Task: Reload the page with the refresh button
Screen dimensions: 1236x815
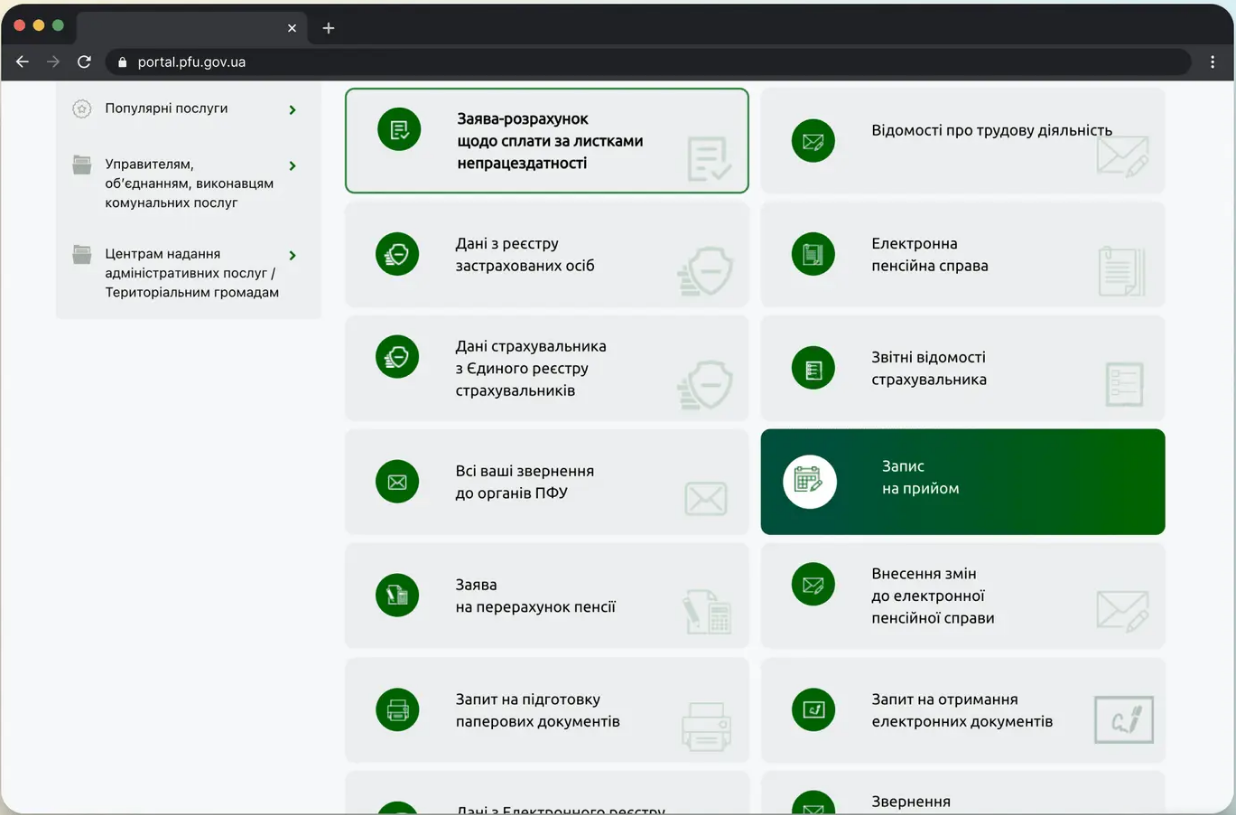Action: tap(84, 62)
